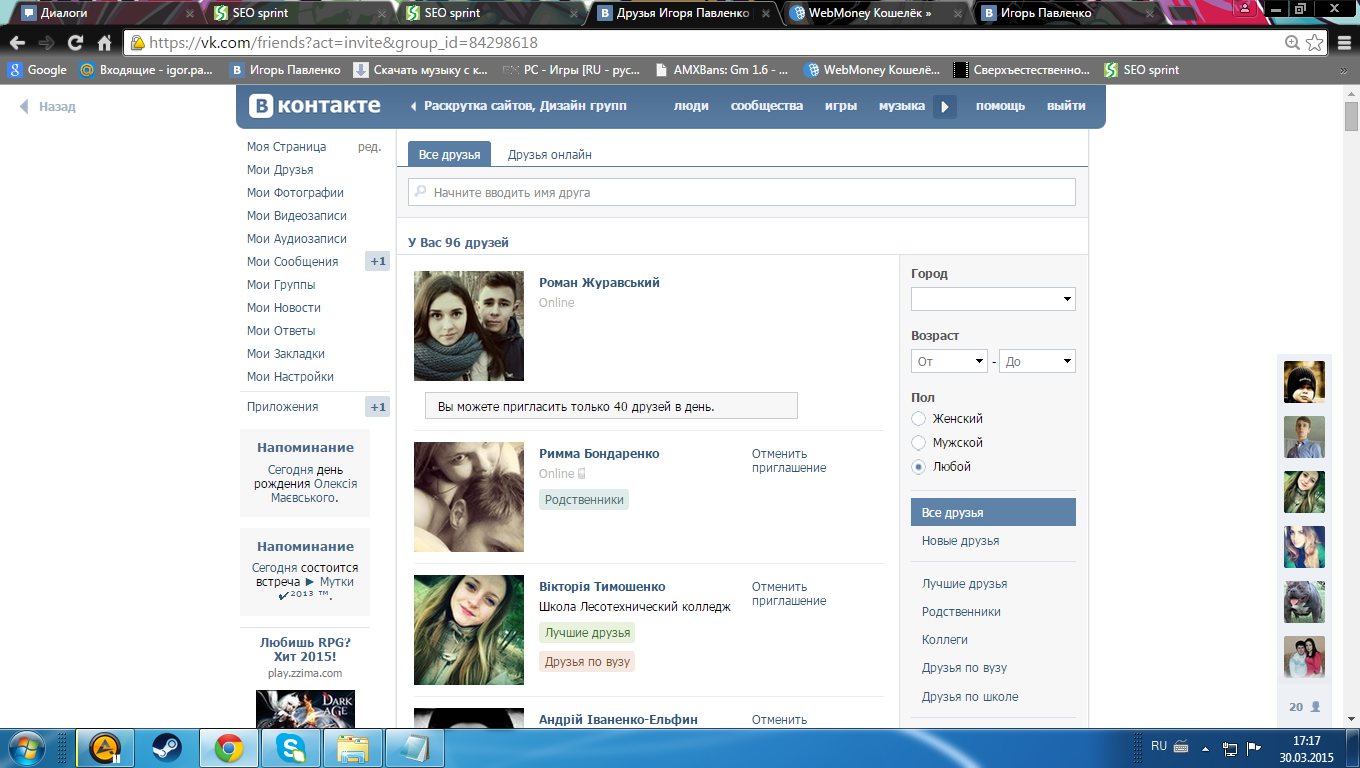
Task: Open Steam from taskbar
Action: (x=166, y=747)
